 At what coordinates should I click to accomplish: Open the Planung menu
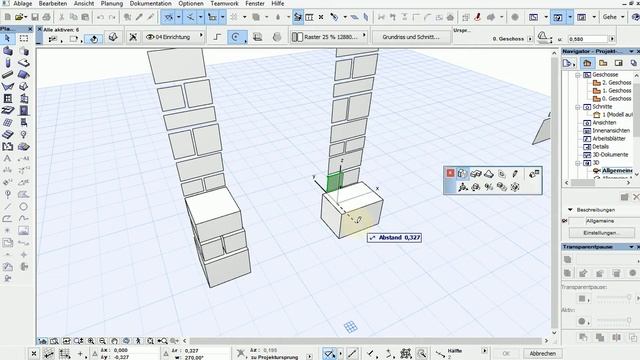click(112, 3)
